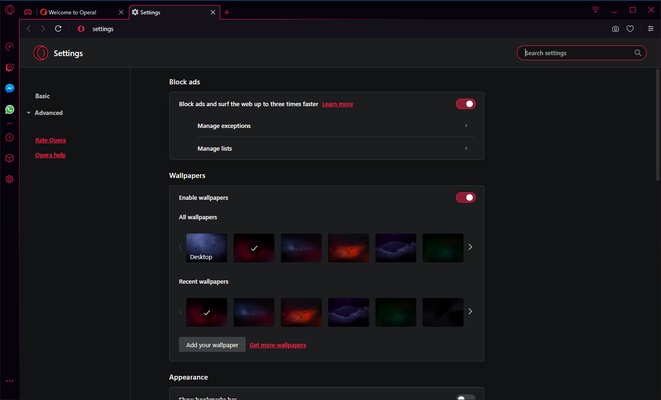Viewport: 661px width, 400px height.
Task: Select checked red wallpaper in All wallpapers
Action: (x=254, y=248)
